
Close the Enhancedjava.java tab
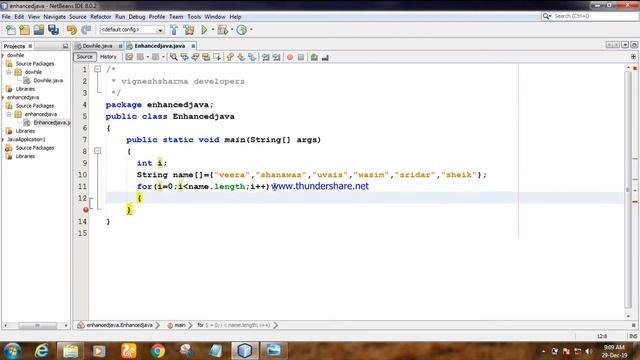(193, 46)
